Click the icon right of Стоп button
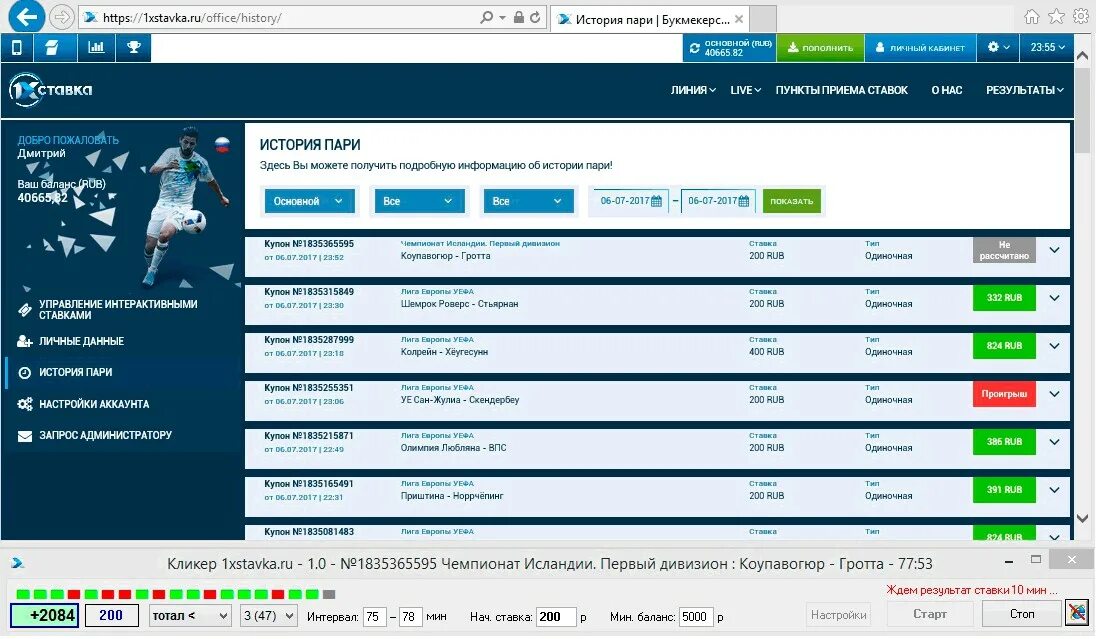Viewport: 1096px width, 639px height. 1077,614
